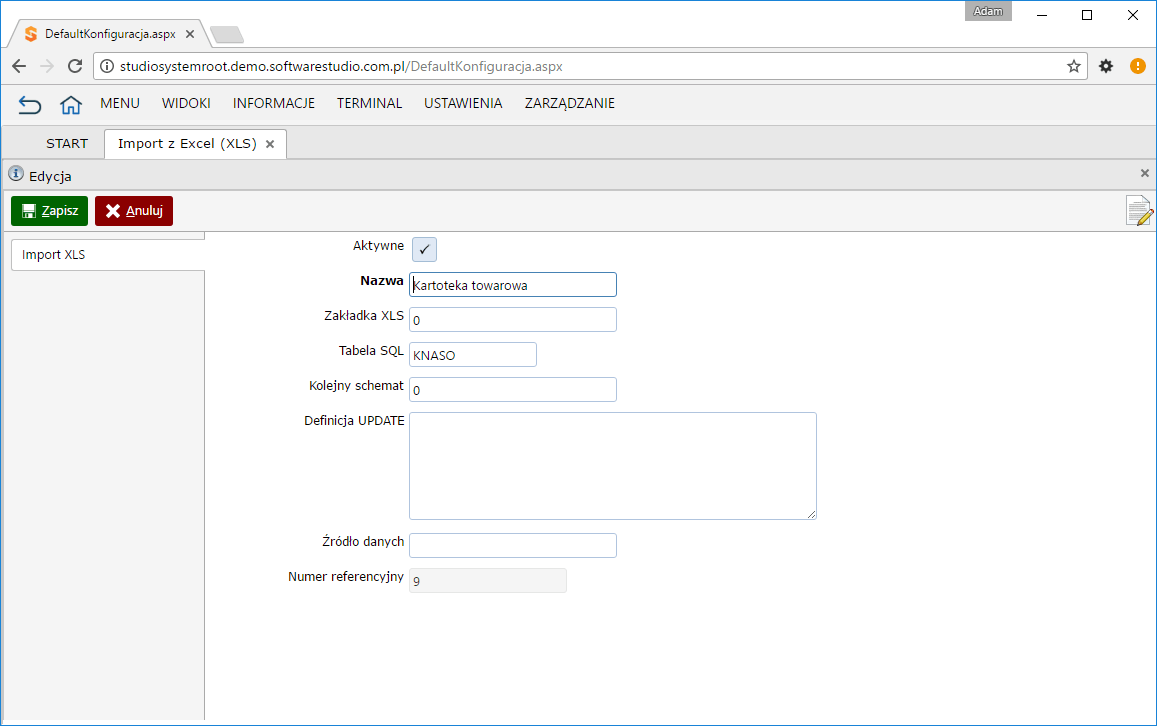Close the DefaultKonfiguracja.aspx browser tab
1157x726 pixels.
190,34
